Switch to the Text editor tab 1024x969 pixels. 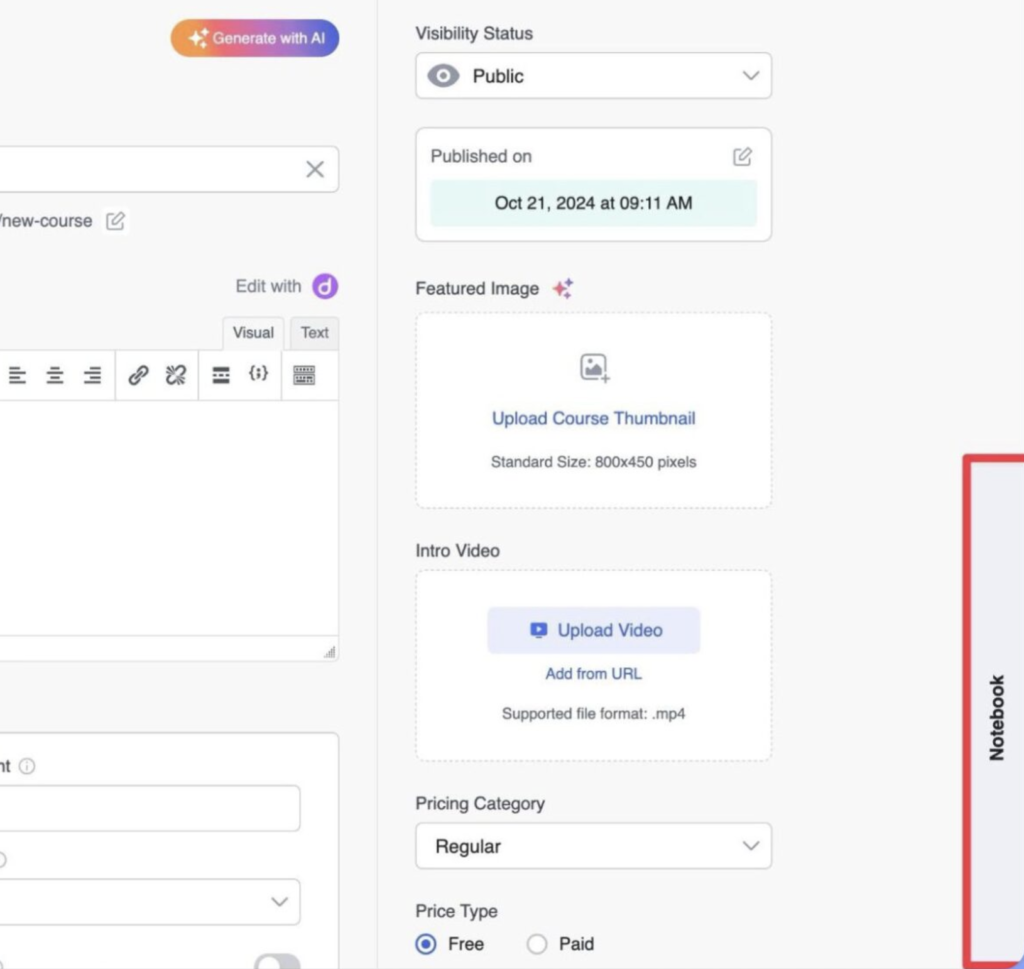[315, 333]
